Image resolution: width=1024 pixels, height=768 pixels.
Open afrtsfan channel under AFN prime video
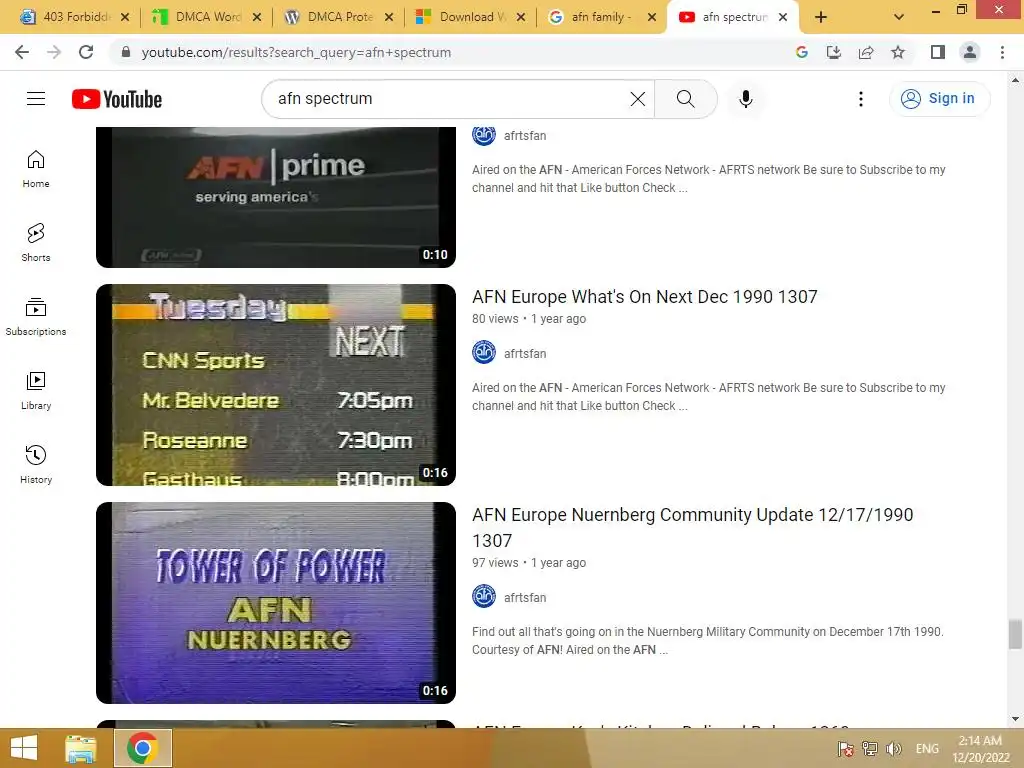point(525,136)
